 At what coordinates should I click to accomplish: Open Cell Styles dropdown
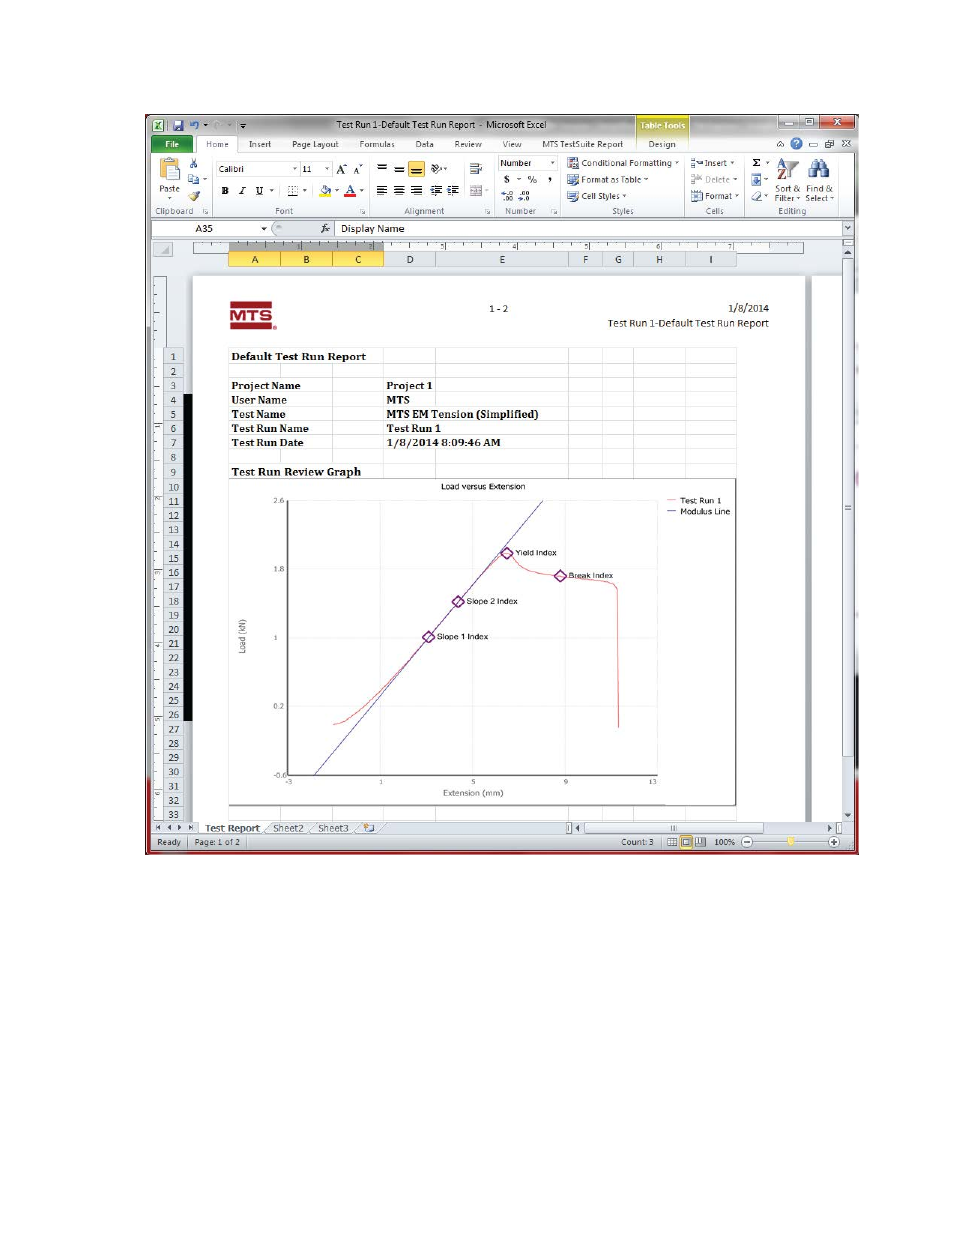pos(597,196)
